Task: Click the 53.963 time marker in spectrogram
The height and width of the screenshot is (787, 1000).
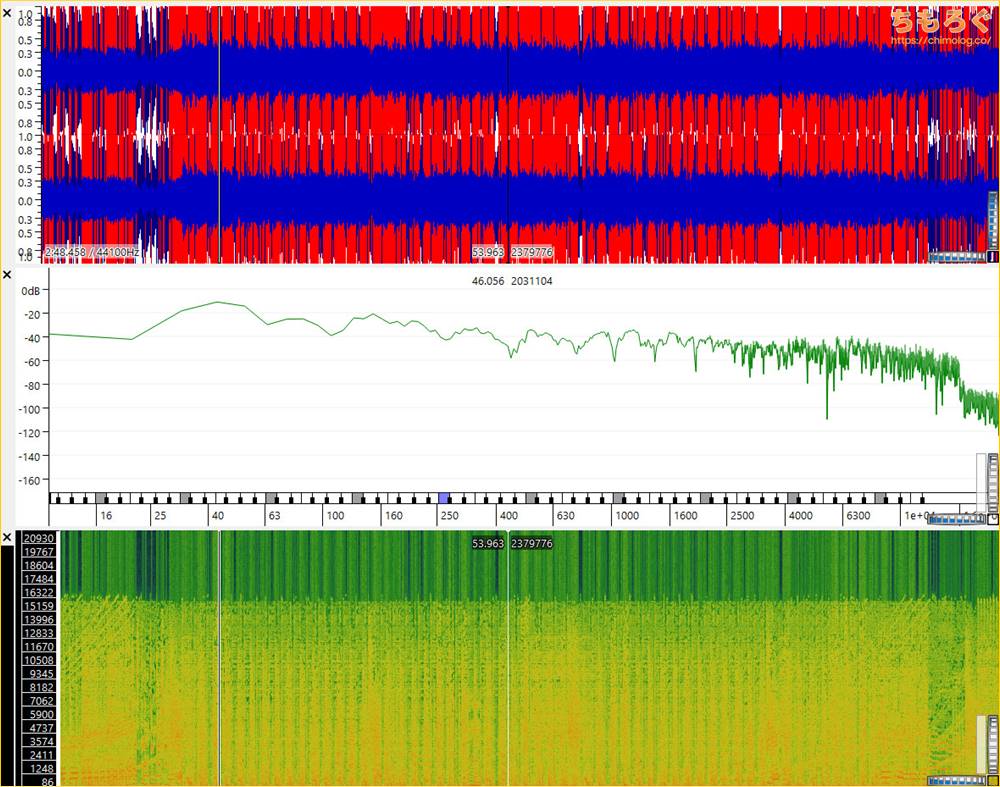Action: [487, 543]
